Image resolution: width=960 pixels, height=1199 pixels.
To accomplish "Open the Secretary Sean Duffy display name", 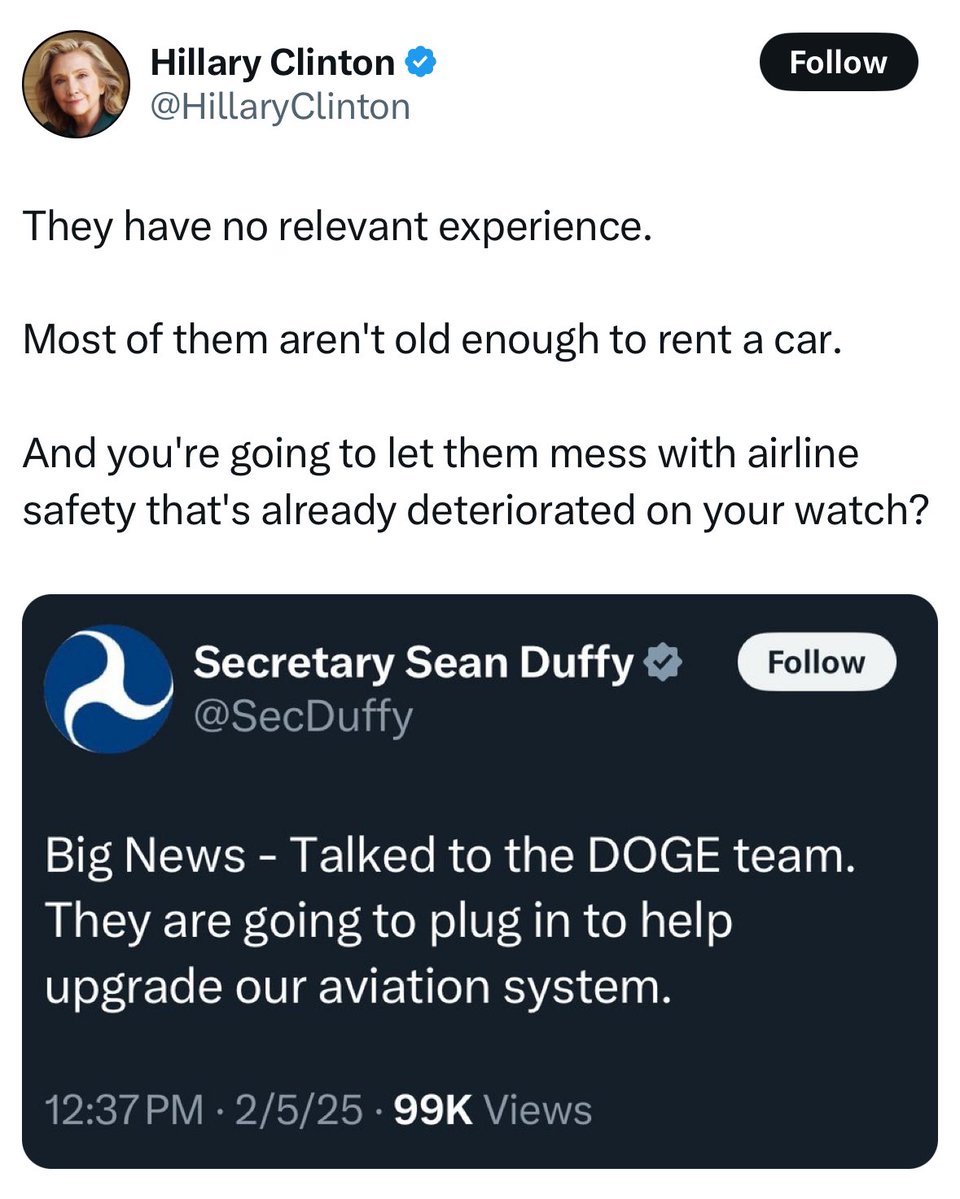I will click(x=413, y=662).
